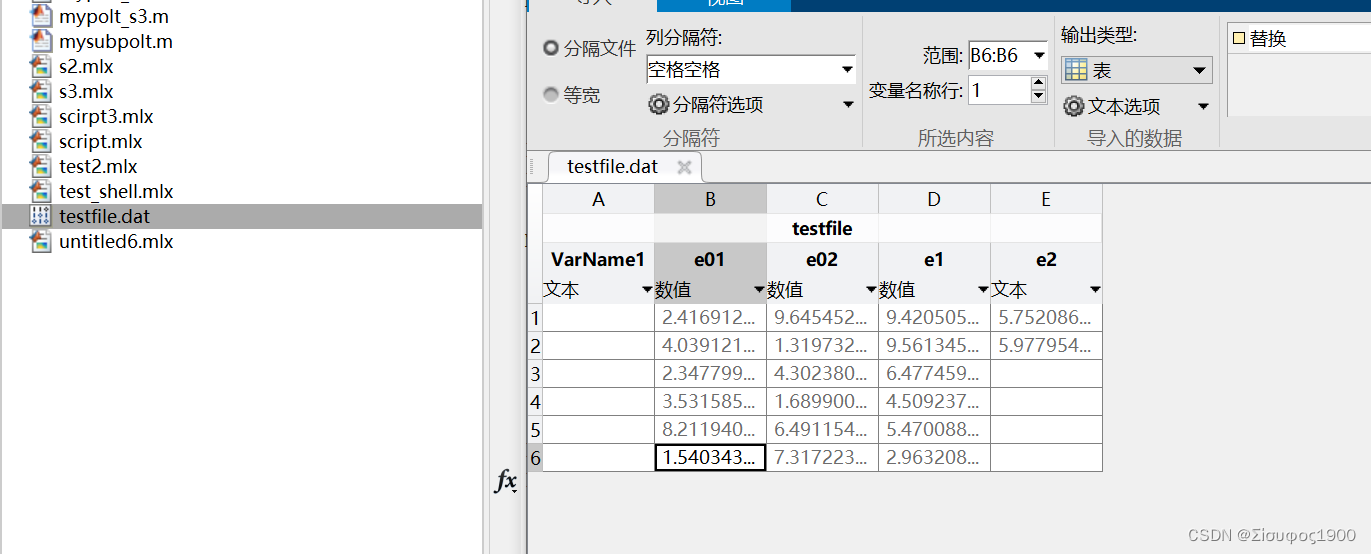1371x554 pixels.
Task: Click the 范围 input field B6:B6
Action: pos(999,56)
